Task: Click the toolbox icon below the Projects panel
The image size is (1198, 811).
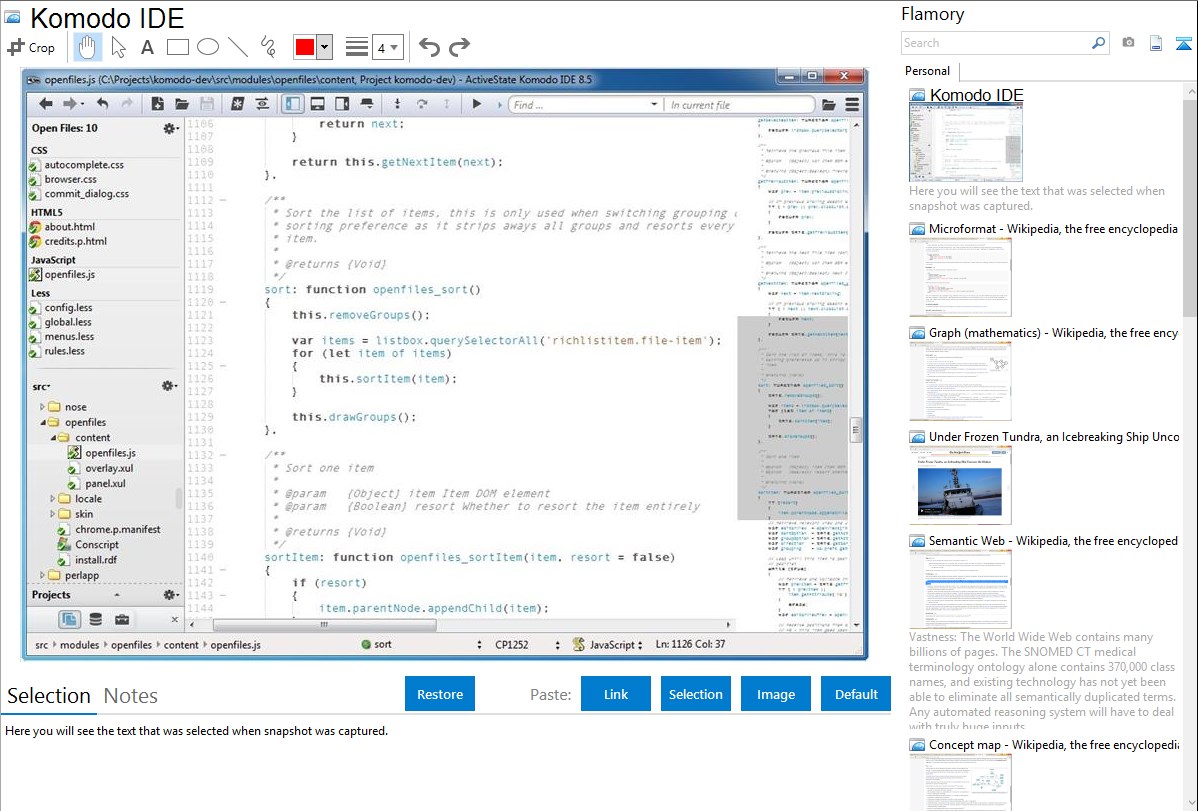Action: (121, 619)
